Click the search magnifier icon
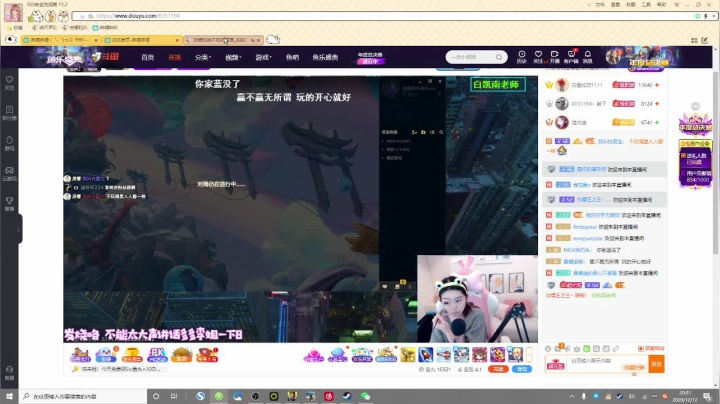Viewport: 720px width, 404px height. (x=499, y=57)
